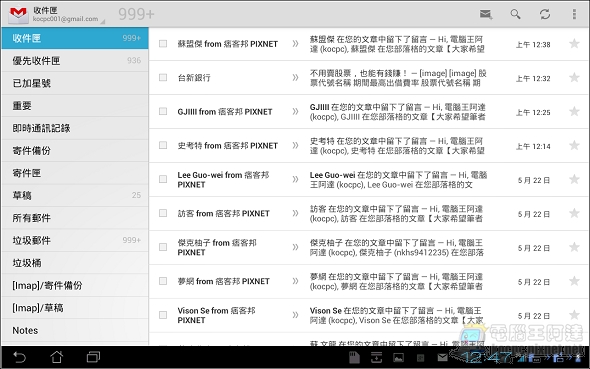This screenshot has height=369, width=590.
Task: Open the 不用賣股票 email from 台新銀行
Action: tap(398, 78)
